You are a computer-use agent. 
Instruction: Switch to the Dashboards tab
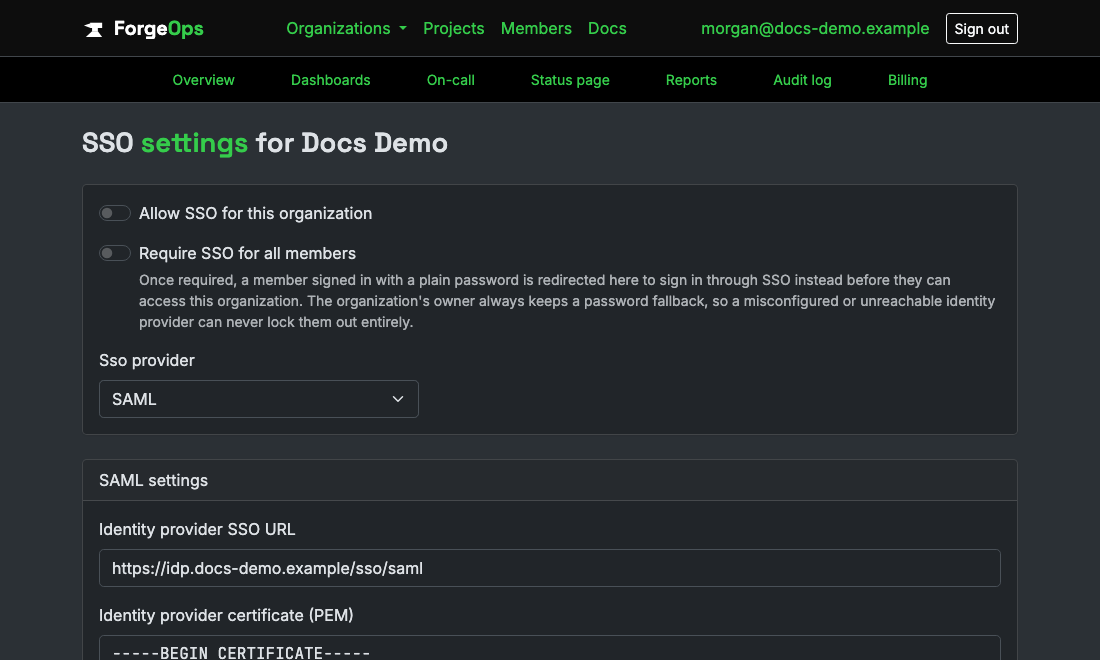pos(330,80)
